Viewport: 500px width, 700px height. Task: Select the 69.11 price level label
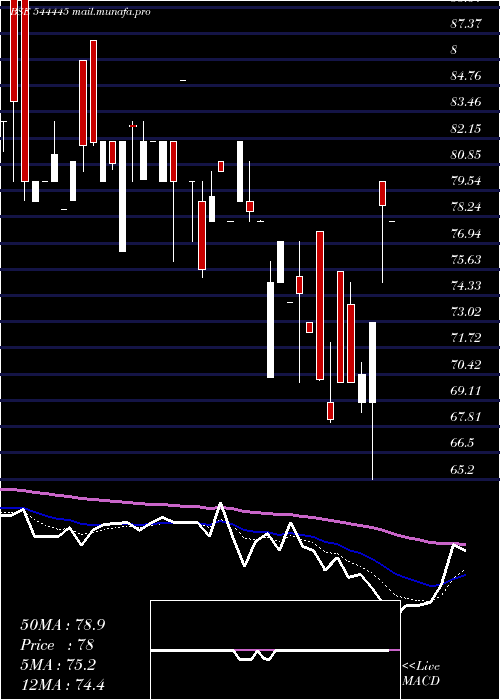[x=466, y=391]
